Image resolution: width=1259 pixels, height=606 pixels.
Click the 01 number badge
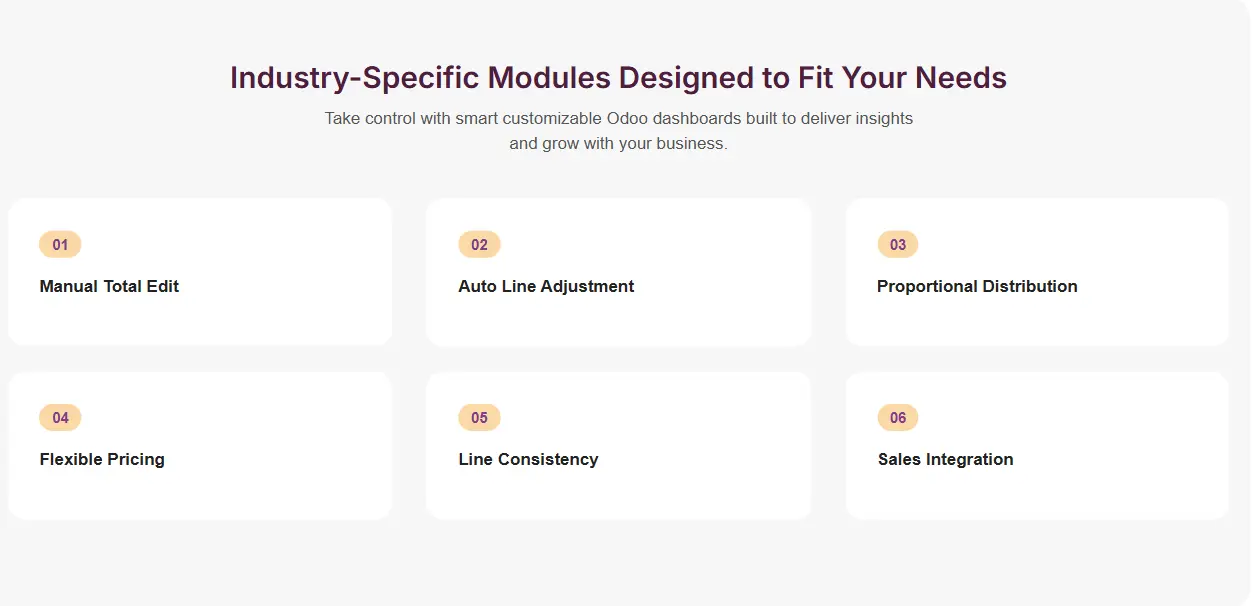click(60, 245)
